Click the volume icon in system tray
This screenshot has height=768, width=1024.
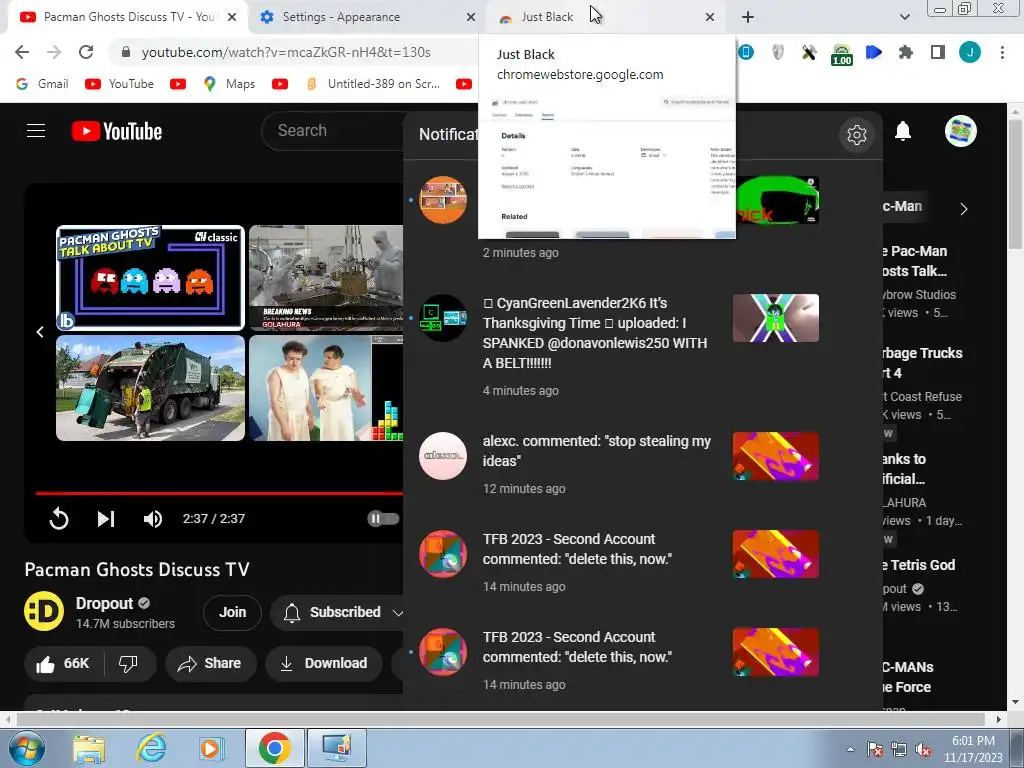[922, 750]
